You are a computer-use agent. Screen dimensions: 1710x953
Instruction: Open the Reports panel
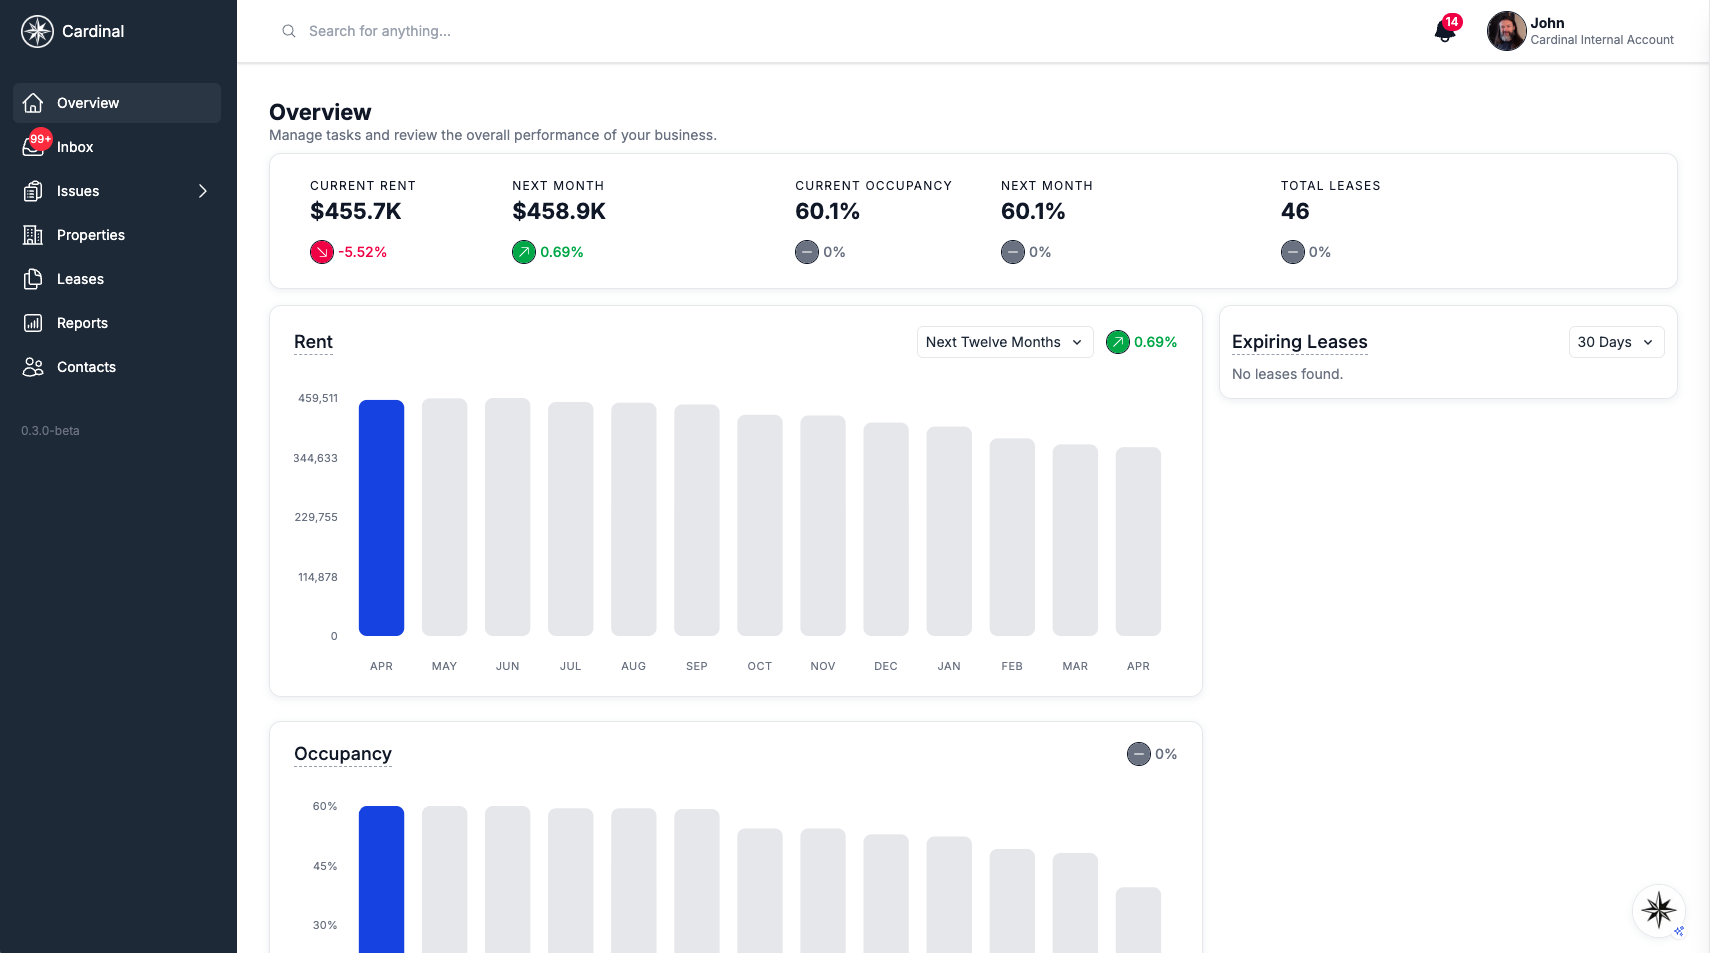[82, 322]
